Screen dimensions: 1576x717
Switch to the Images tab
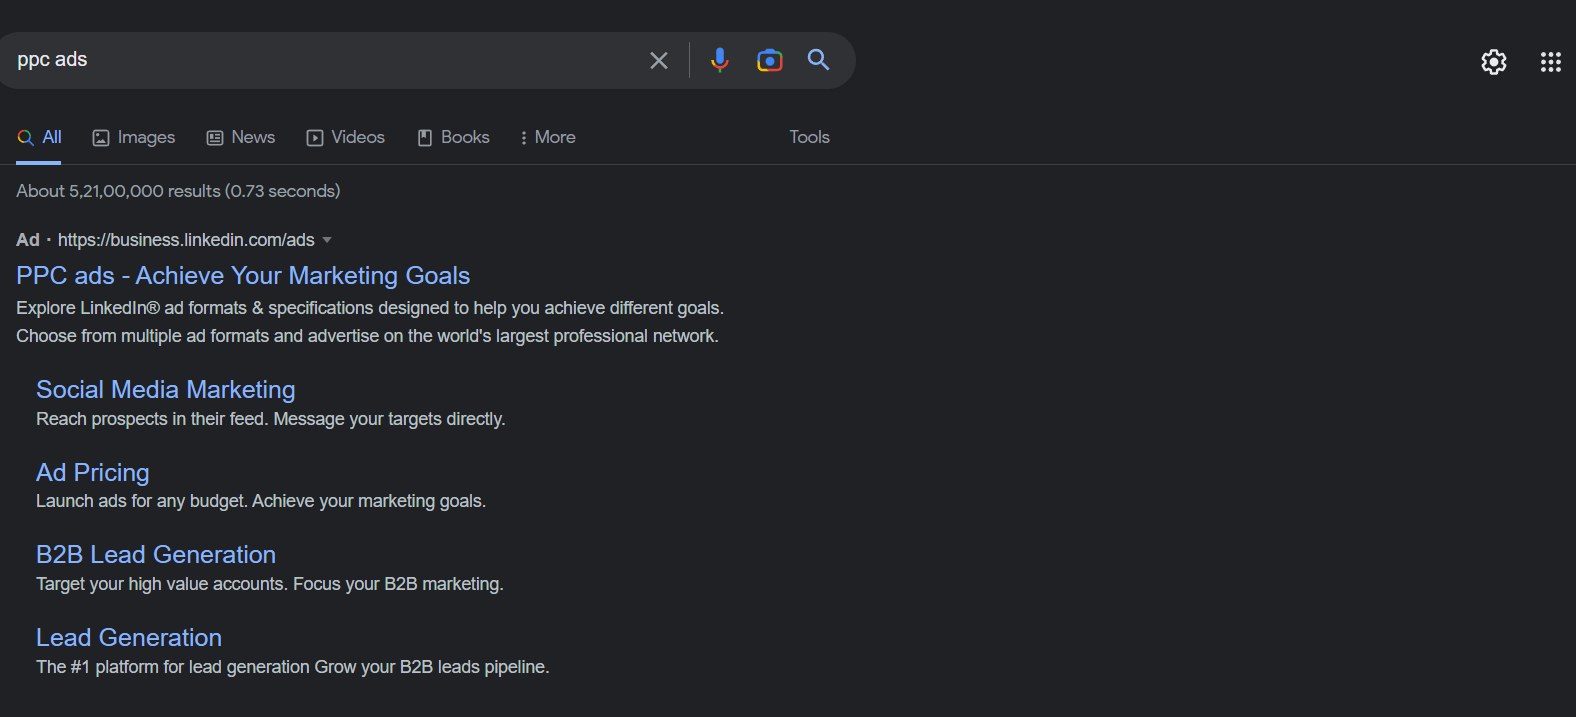point(134,138)
